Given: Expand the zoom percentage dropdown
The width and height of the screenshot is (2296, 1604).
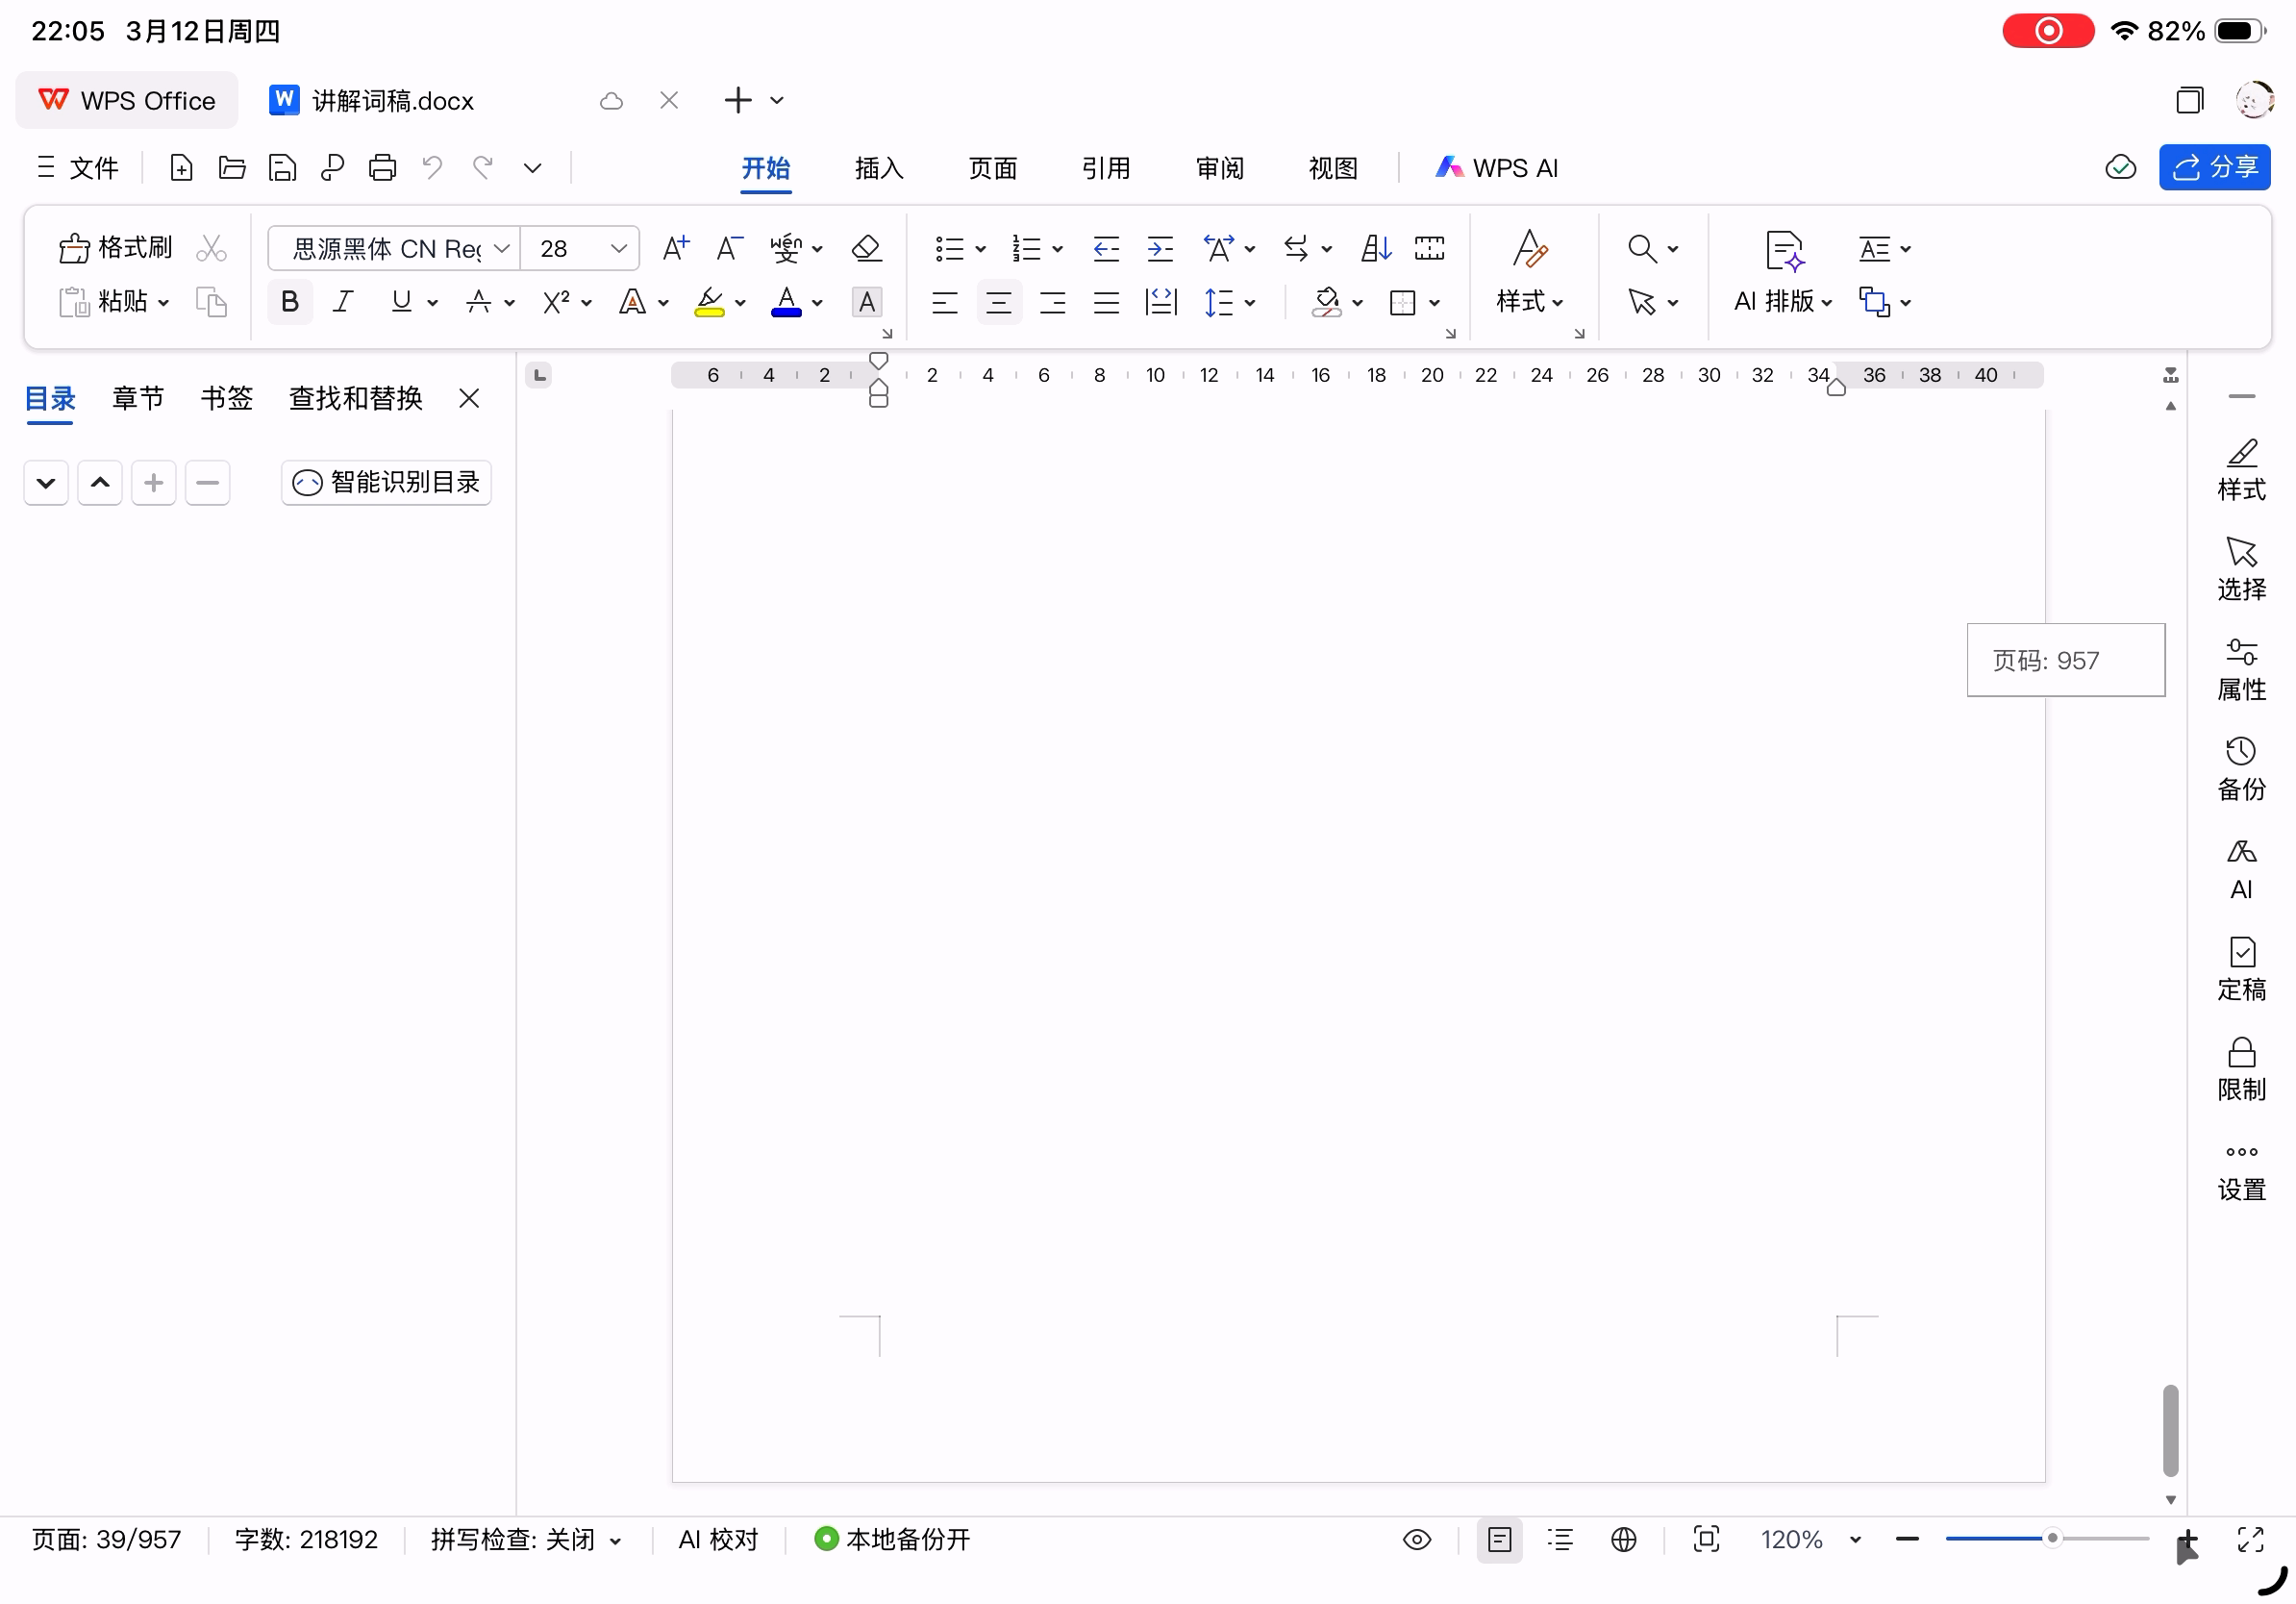Looking at the screenshot, I should pyautogui.click(x=1855, y=1539).
